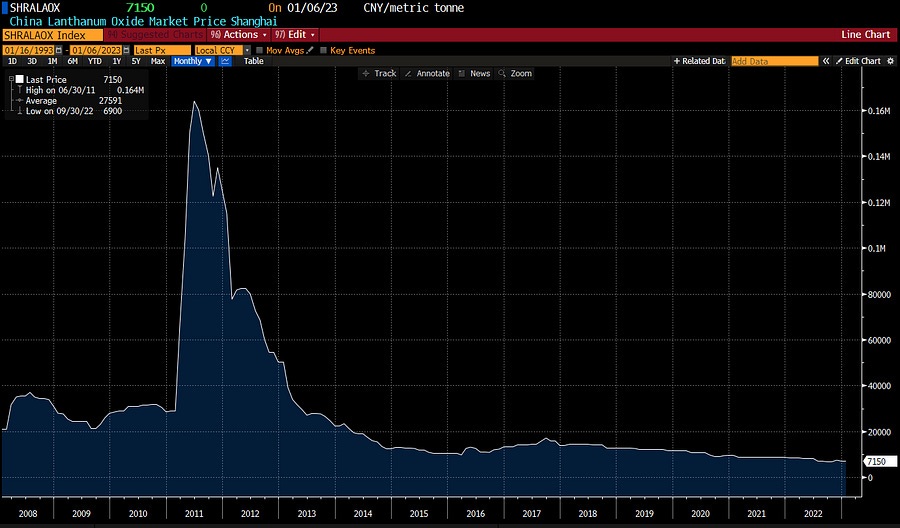Select the Max time range

[158, 61]
